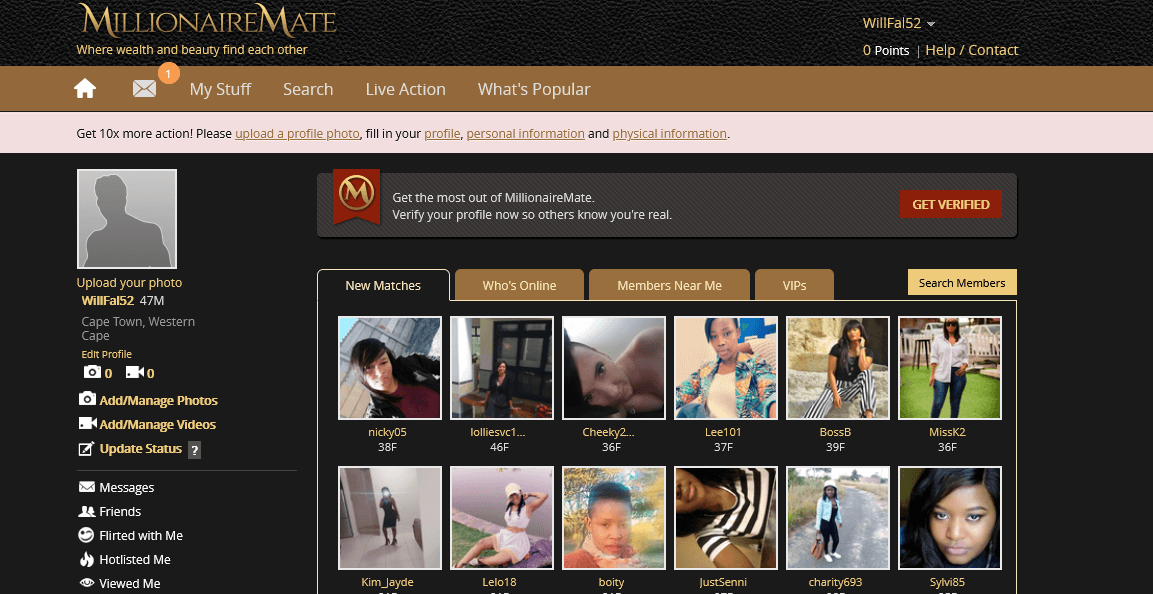
Task: Open nicky05's profile photo
Action: tap(390, 368)
